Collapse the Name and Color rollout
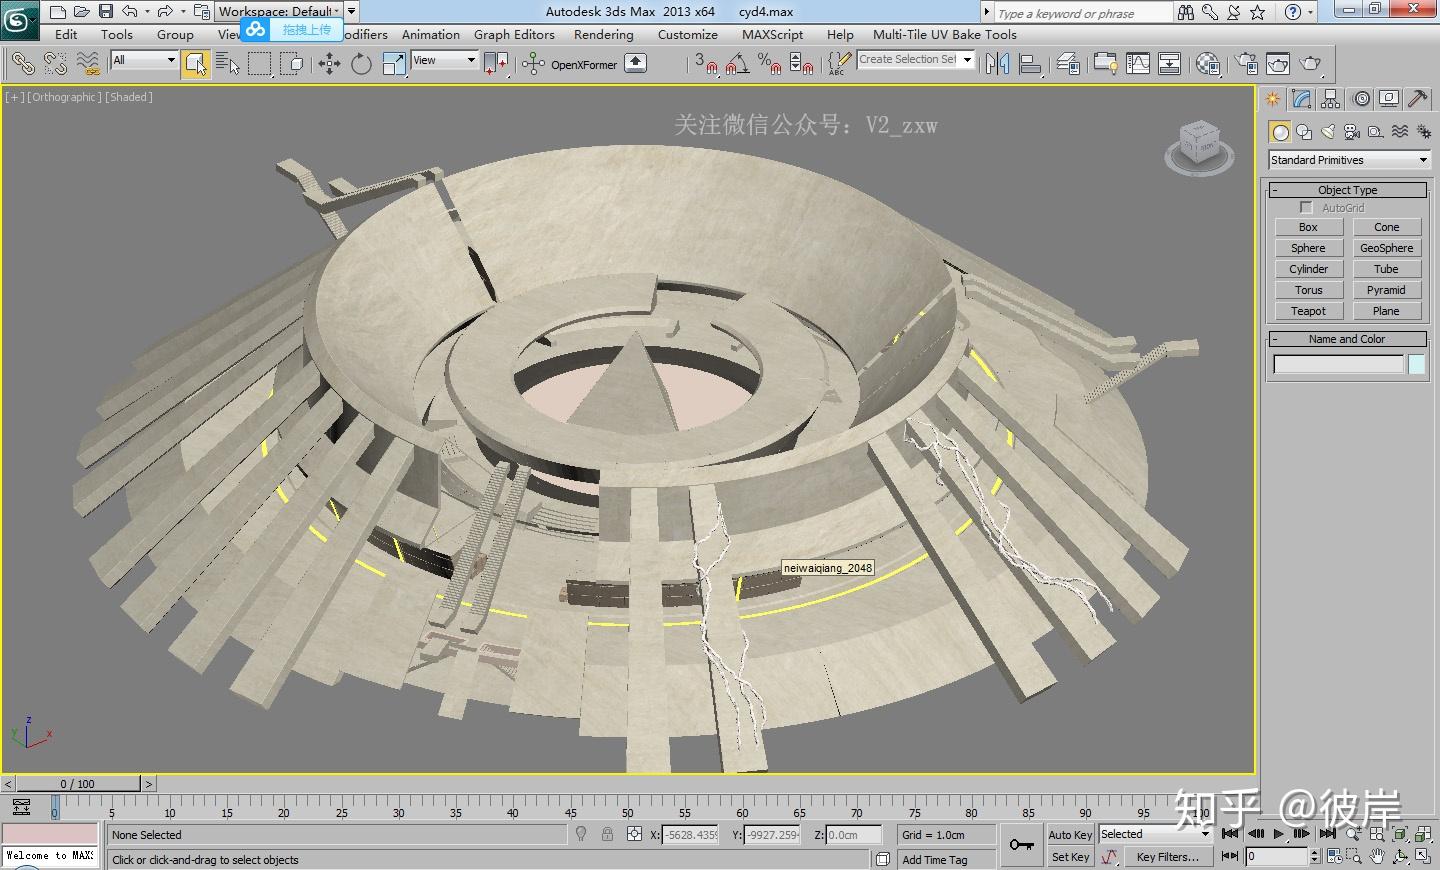The image size is (1440, 870). pyautogui.click(x=1348, y=339)
